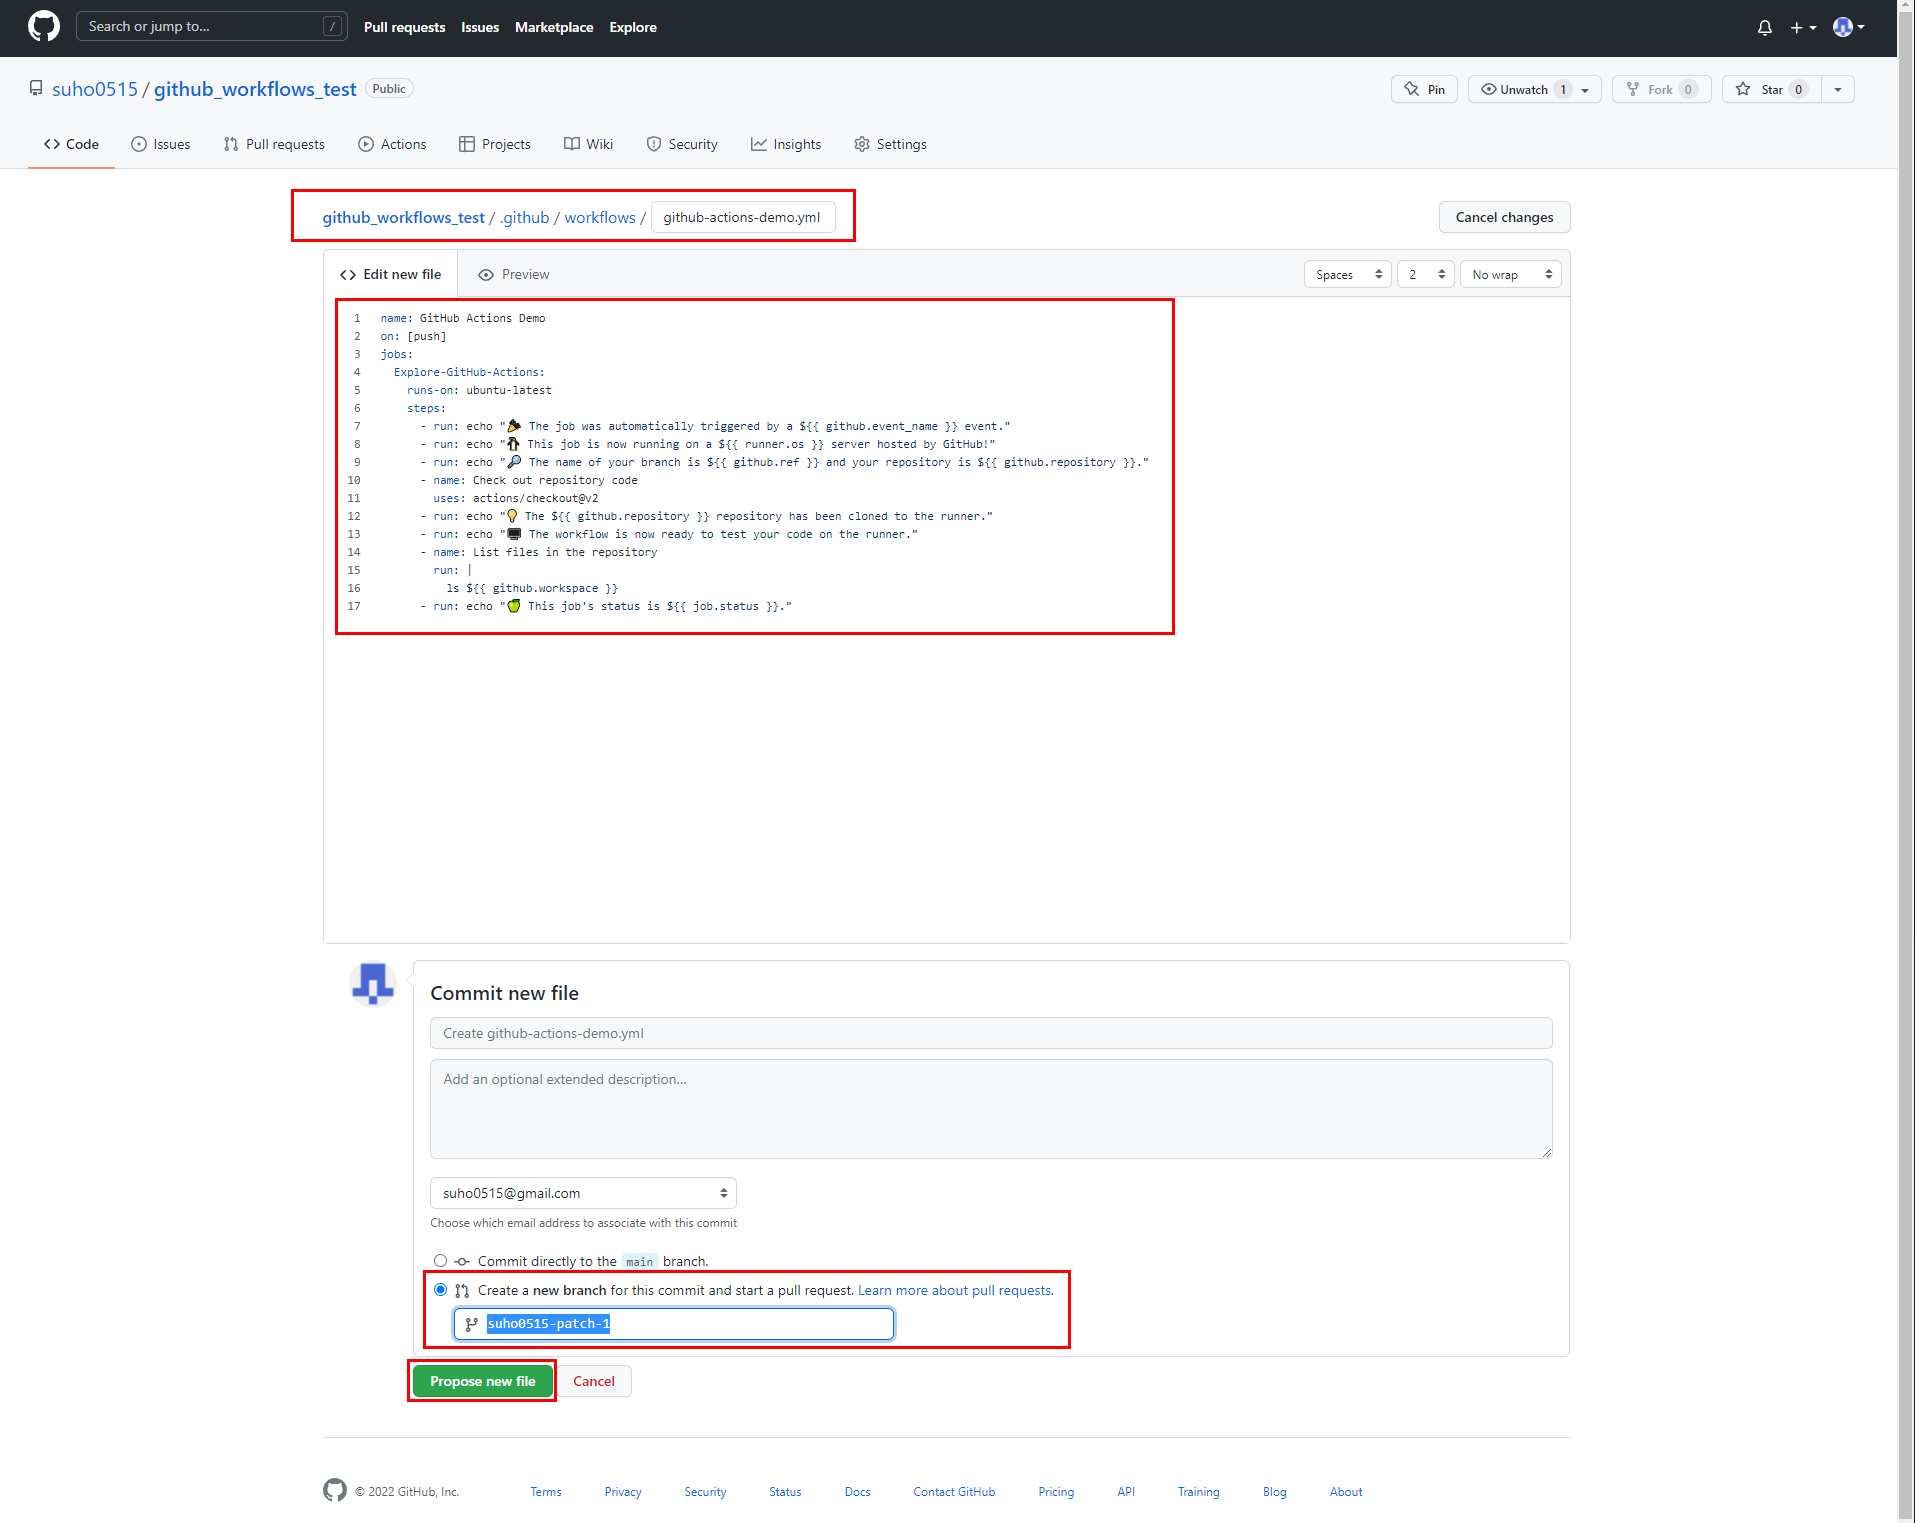The height and width of the screenshot is (1523, 1915).
Task: Open the API footer link
Action: [x=1126, y=1491]
